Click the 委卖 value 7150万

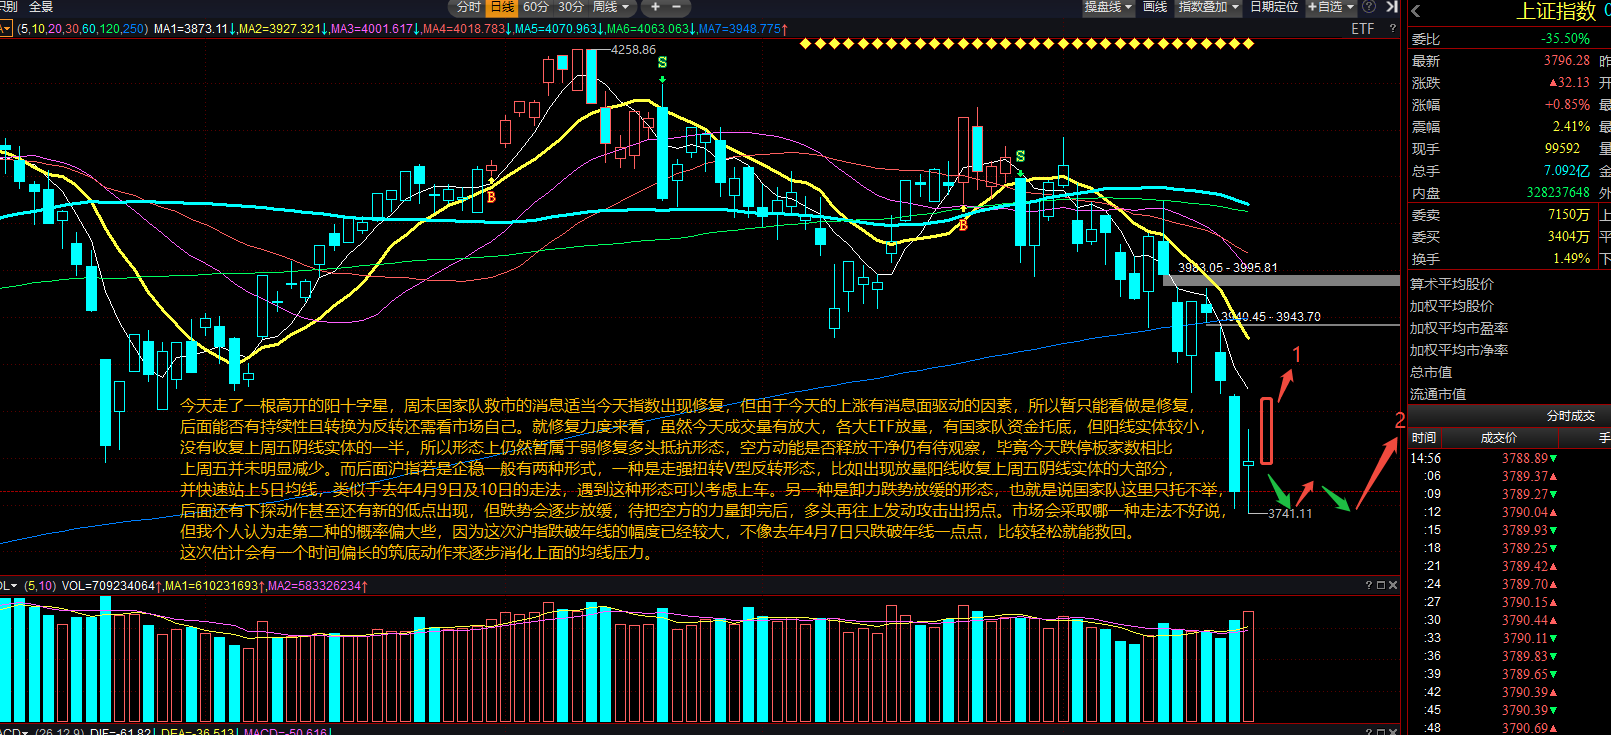click(x=1568, y=215)
